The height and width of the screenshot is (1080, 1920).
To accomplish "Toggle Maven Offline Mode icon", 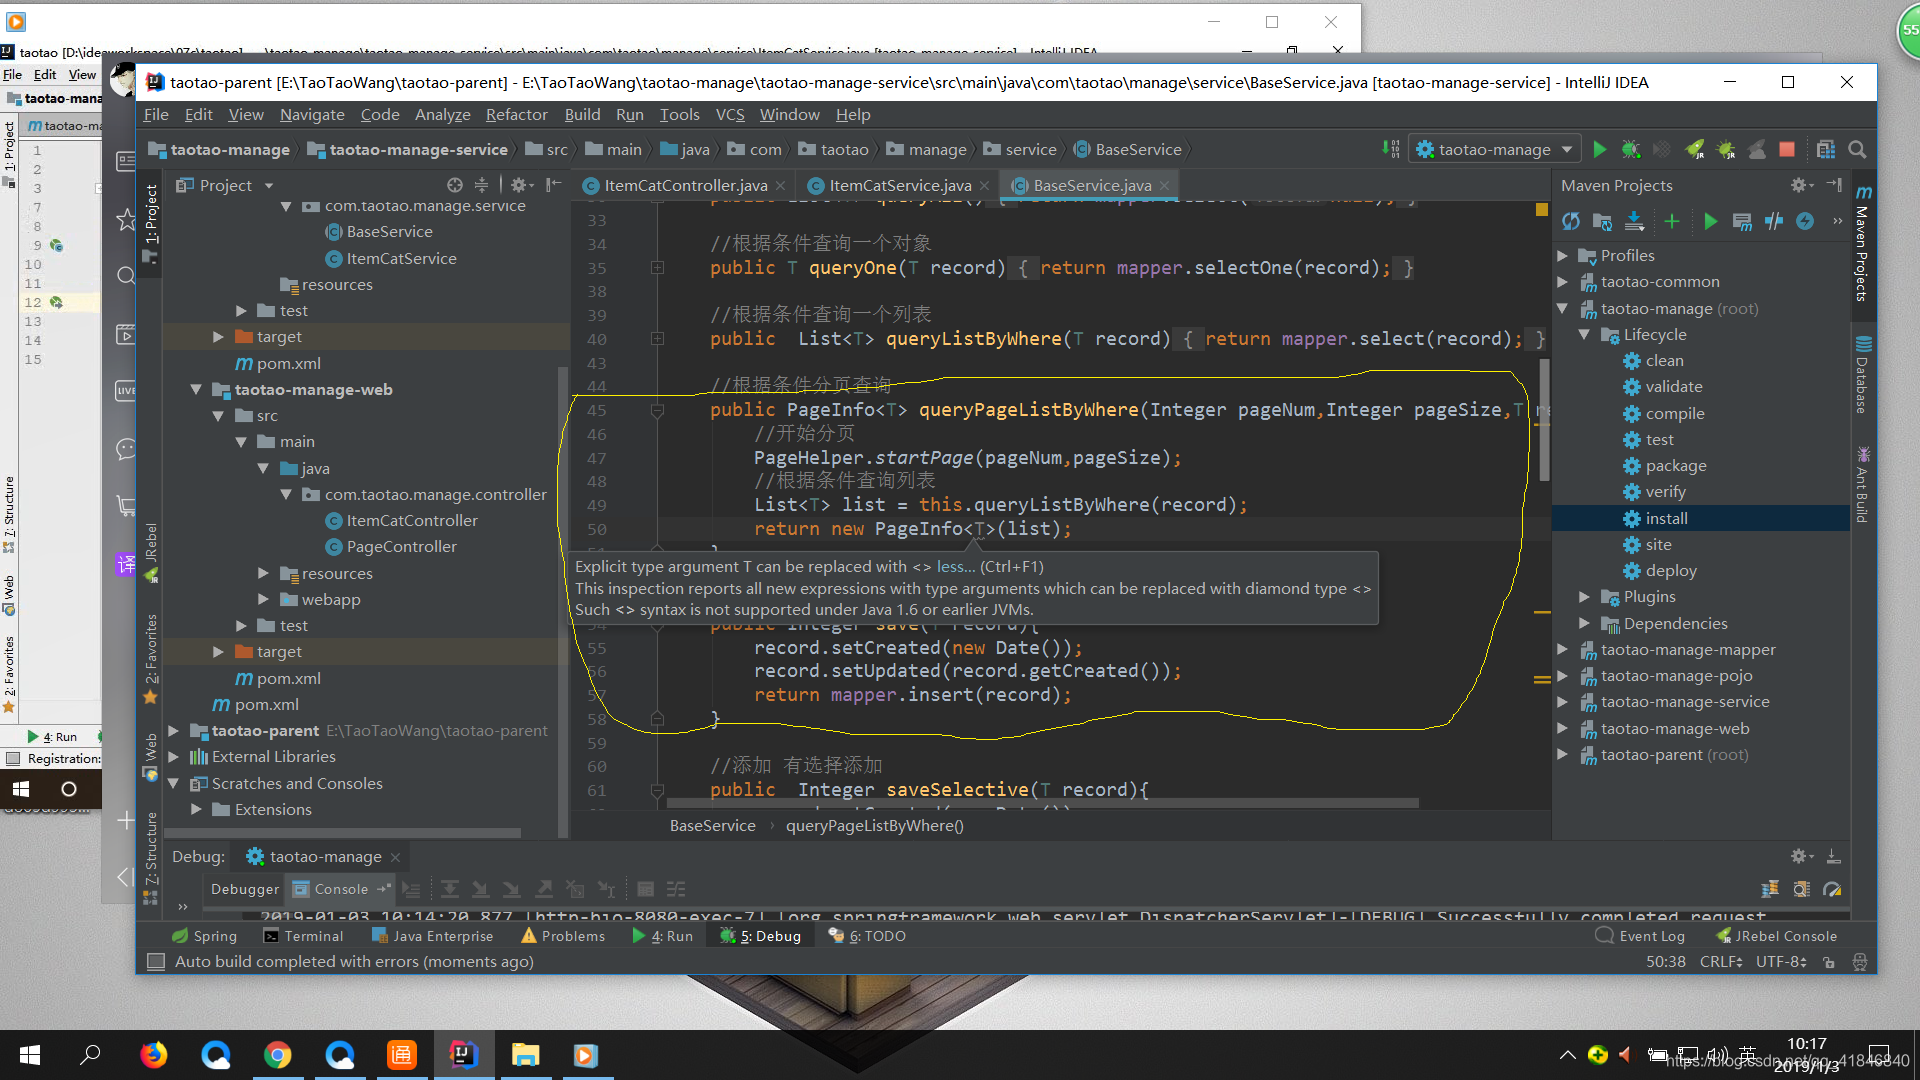I will click(1774, 221).
